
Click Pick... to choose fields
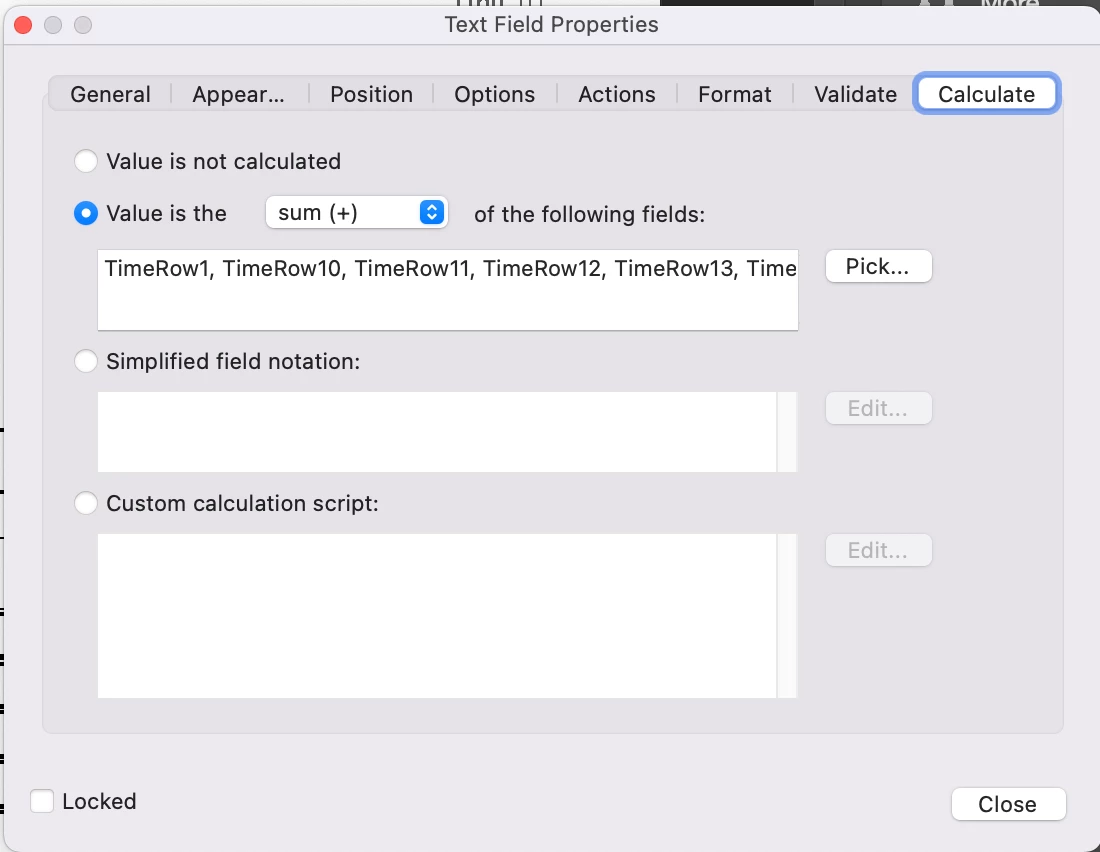pos(878,267)
